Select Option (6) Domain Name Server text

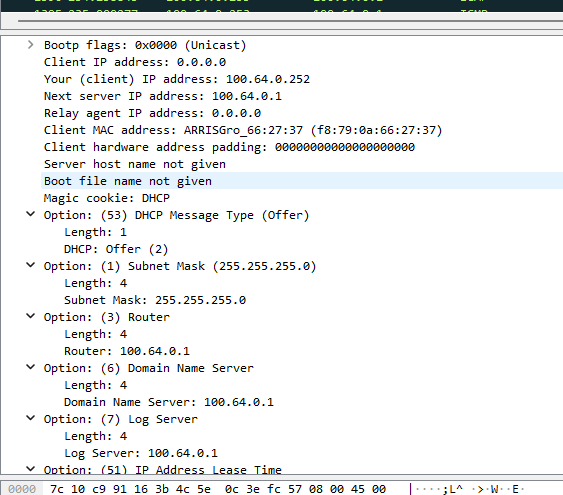tap(149, 368)
